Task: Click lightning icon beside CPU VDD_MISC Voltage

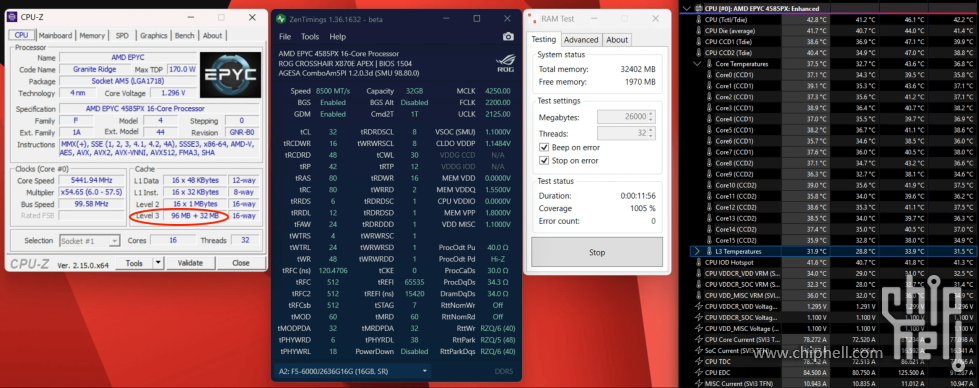Action: (699, 329)
